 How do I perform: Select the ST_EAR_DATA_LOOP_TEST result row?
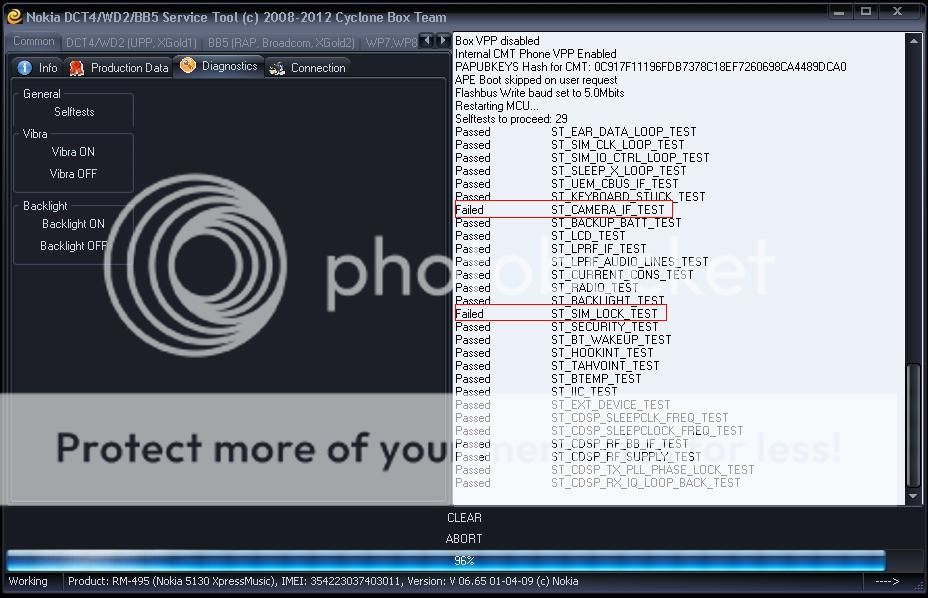click(x=575, y=132)
